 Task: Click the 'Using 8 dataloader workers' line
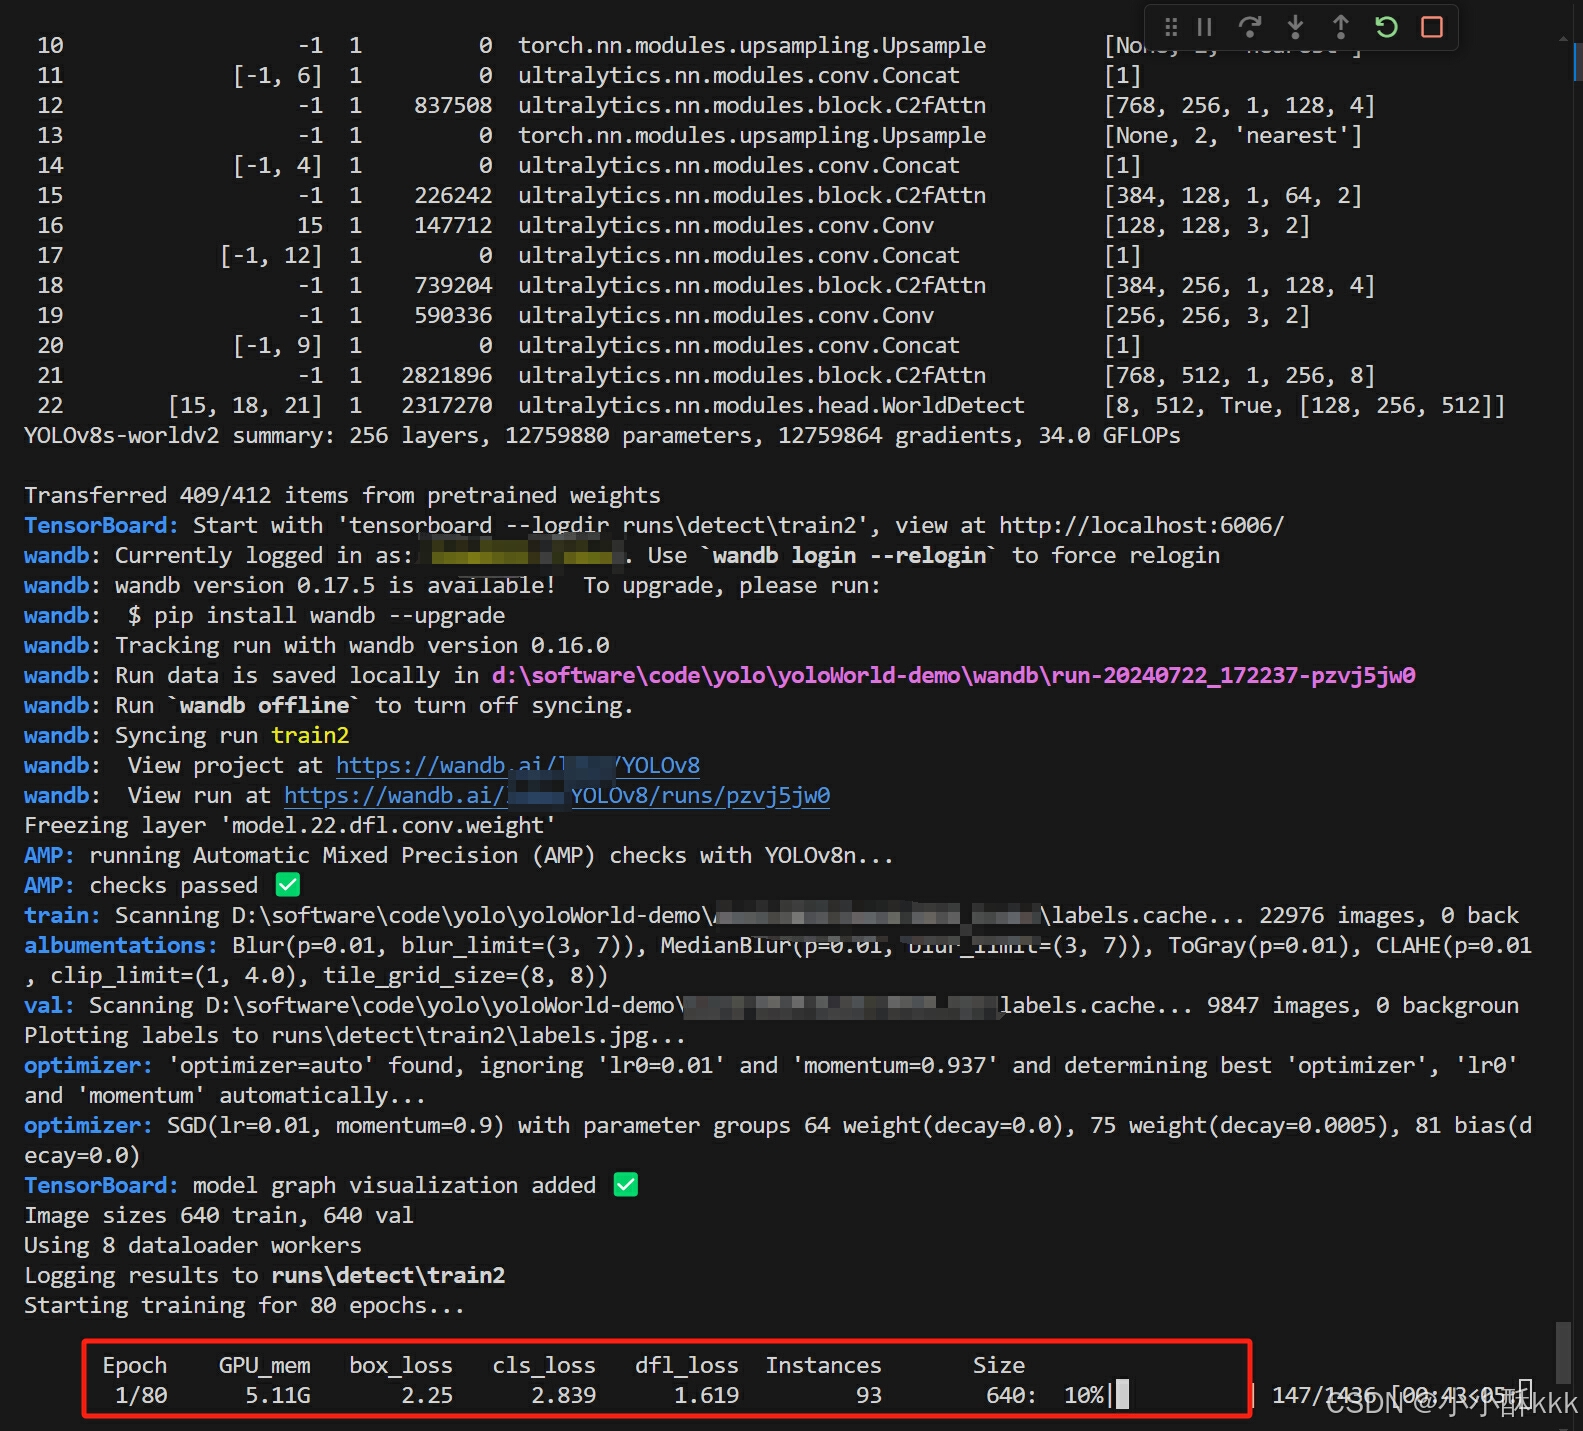tap(193, 1246)
